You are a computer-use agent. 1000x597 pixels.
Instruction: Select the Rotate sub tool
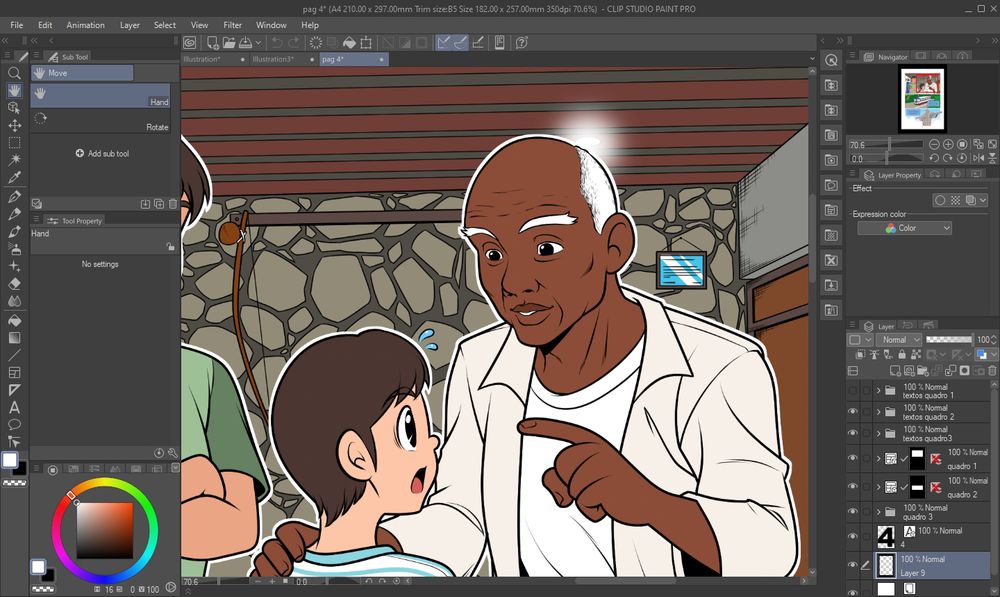pyautogui.click(x=100, y=121)
